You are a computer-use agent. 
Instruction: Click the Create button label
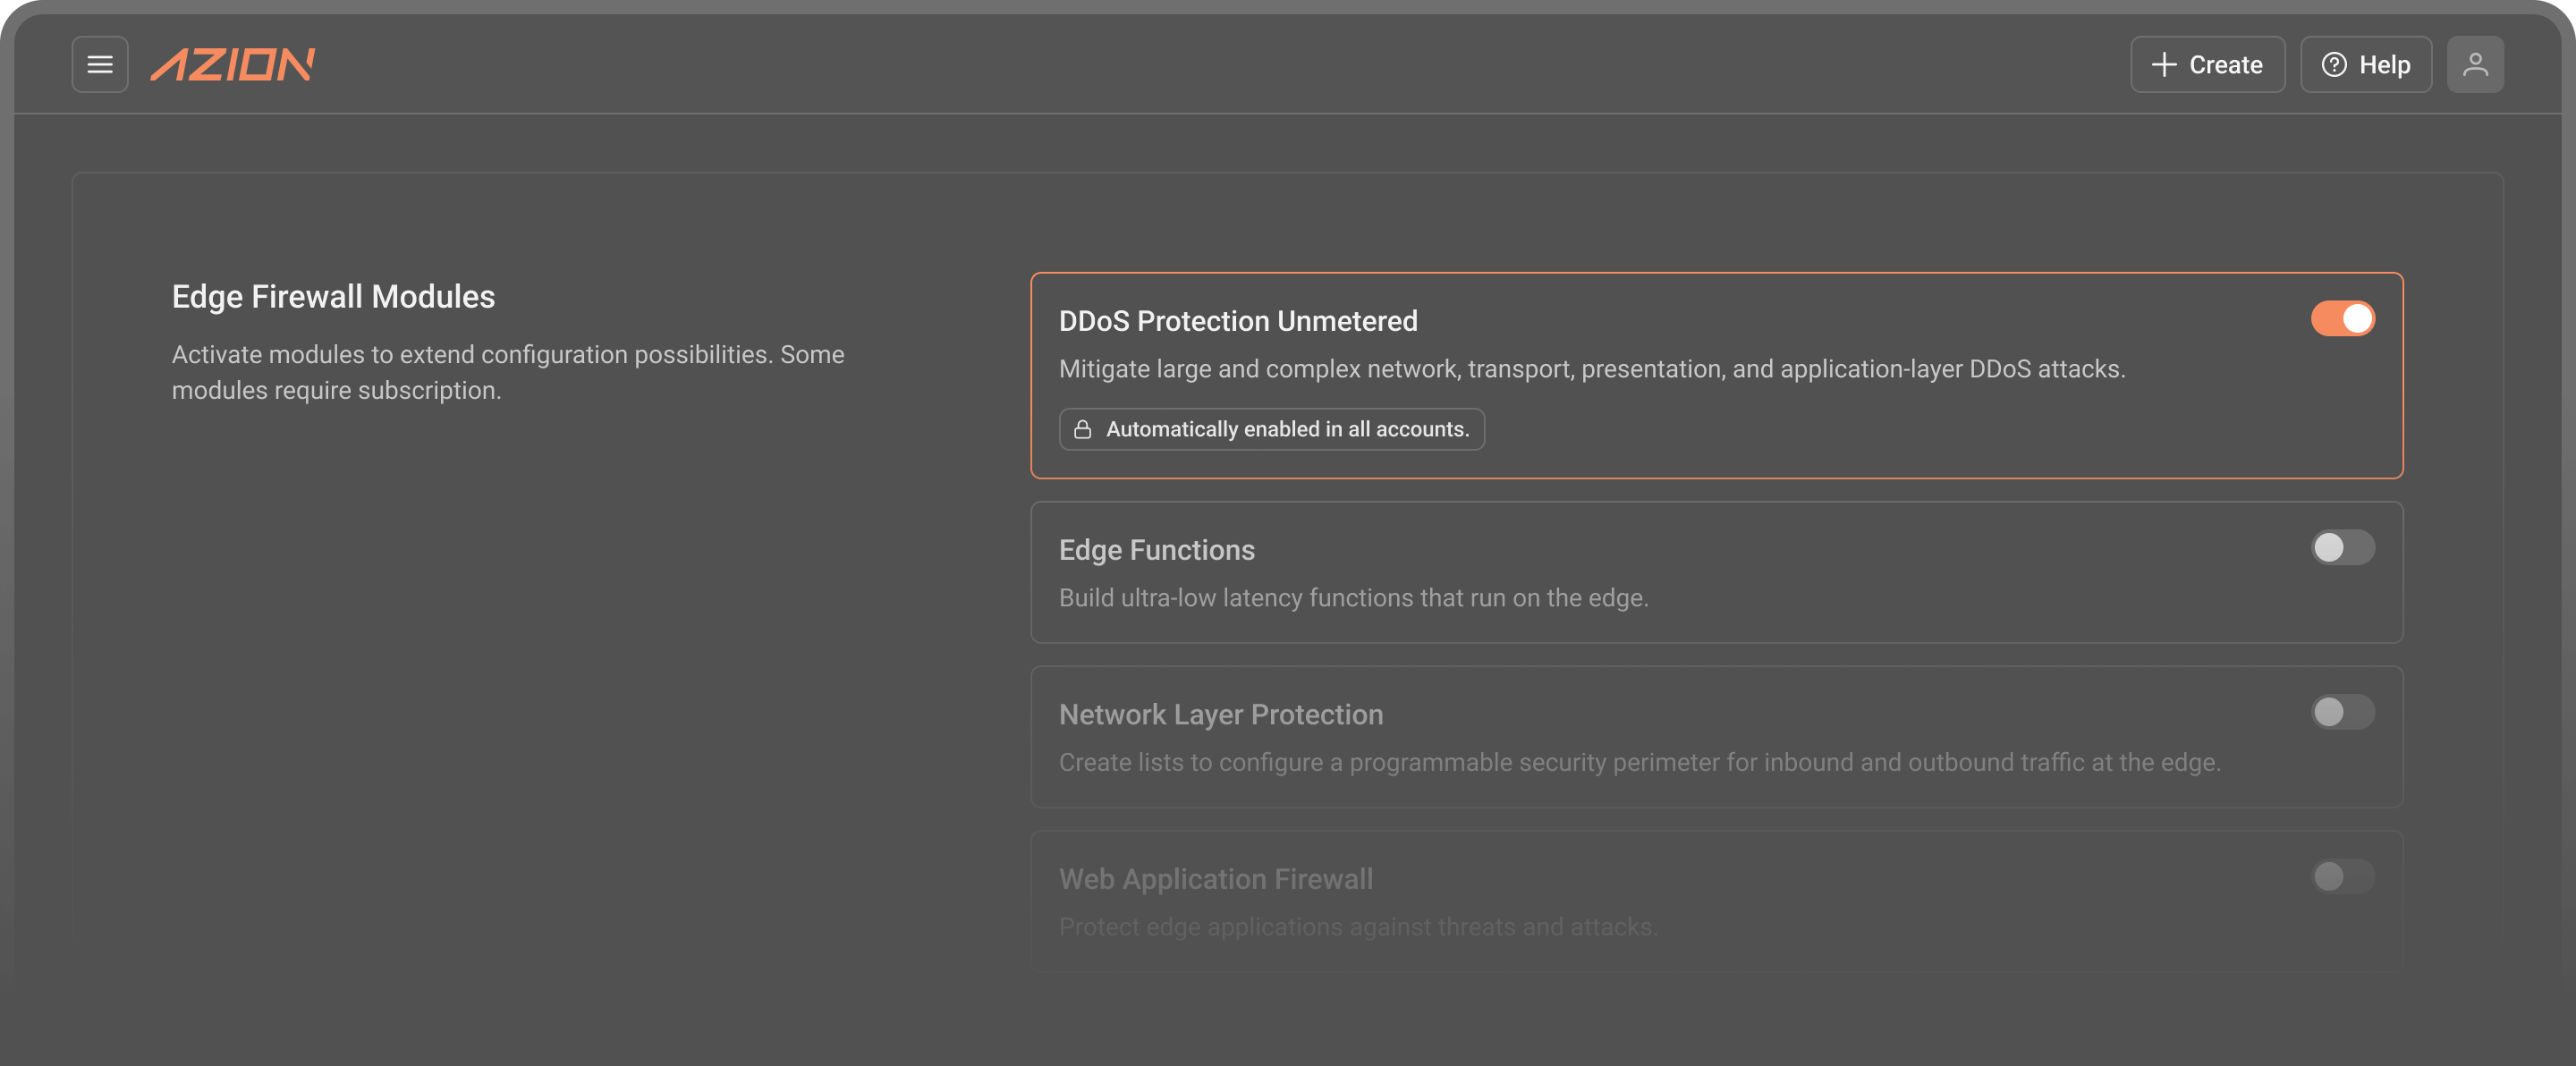pos(2225,65)
